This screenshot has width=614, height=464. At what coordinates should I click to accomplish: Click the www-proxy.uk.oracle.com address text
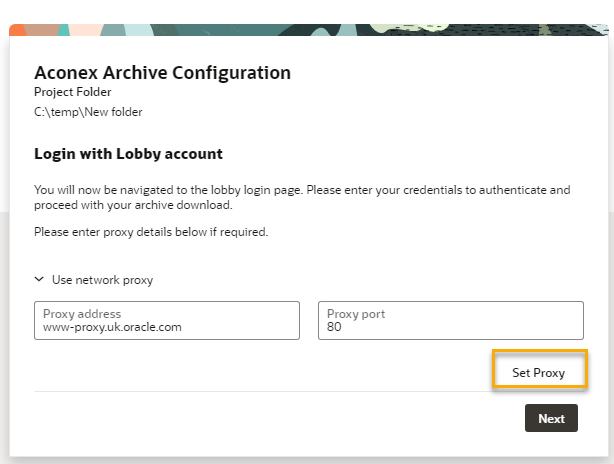point(112,327)
